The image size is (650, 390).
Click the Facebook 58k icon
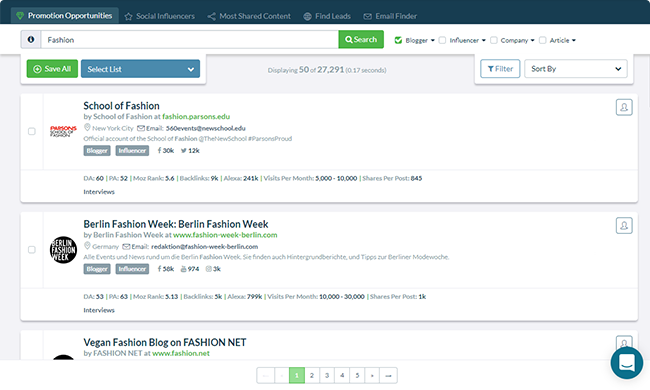[x=160, y=269]
